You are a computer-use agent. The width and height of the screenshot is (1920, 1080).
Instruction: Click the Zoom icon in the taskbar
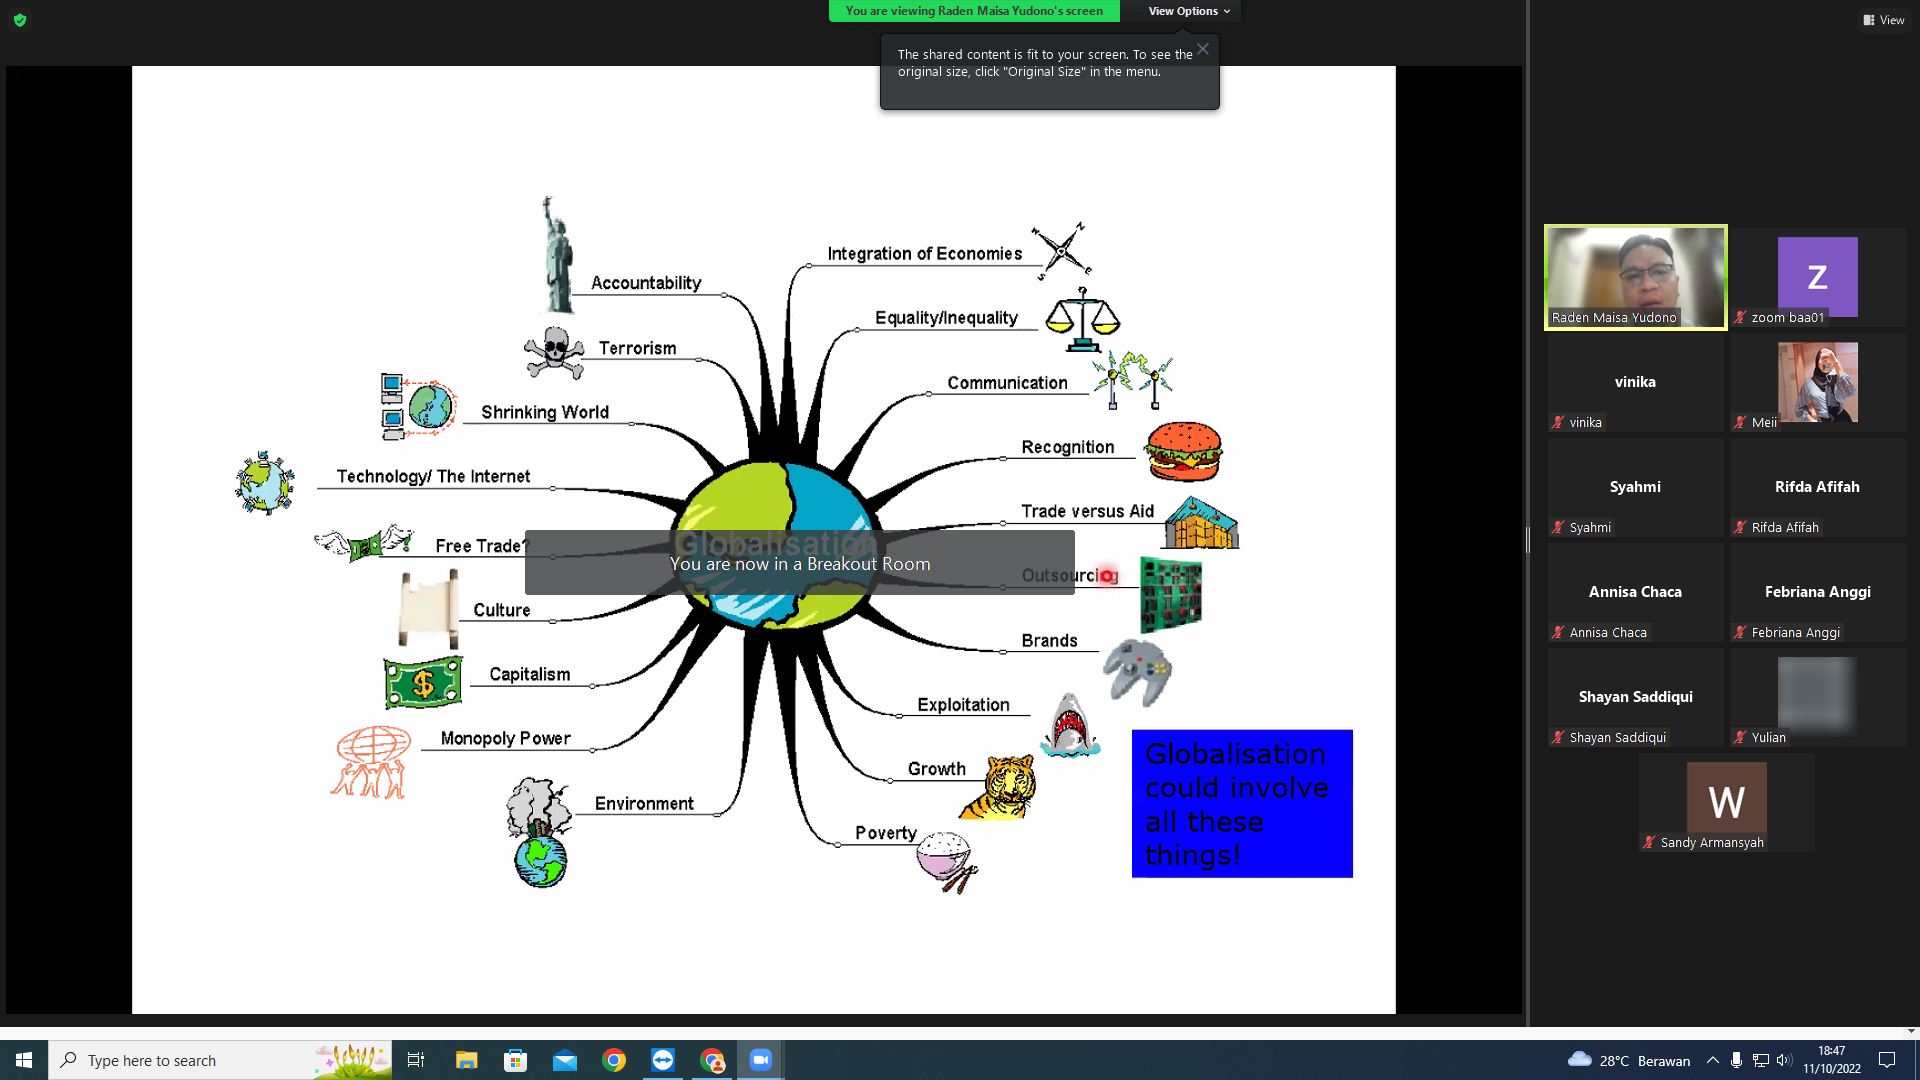click(x=761, y=1060)
